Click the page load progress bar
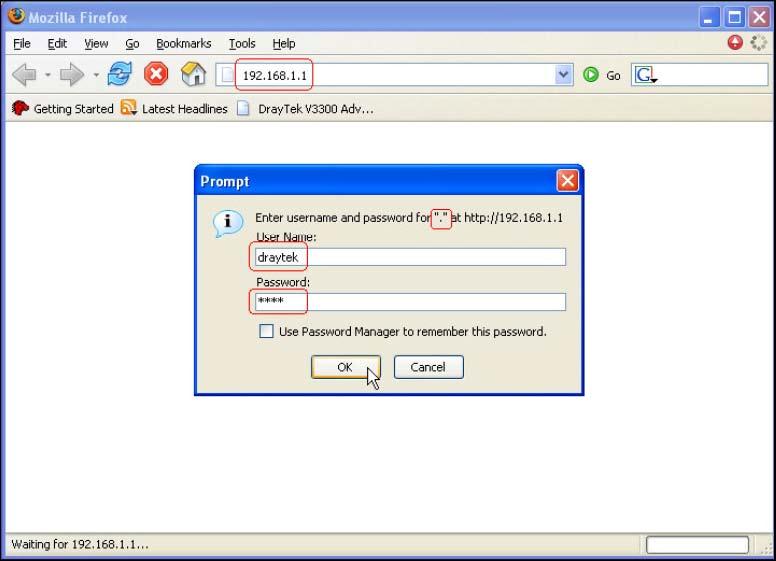 (697, 545)
